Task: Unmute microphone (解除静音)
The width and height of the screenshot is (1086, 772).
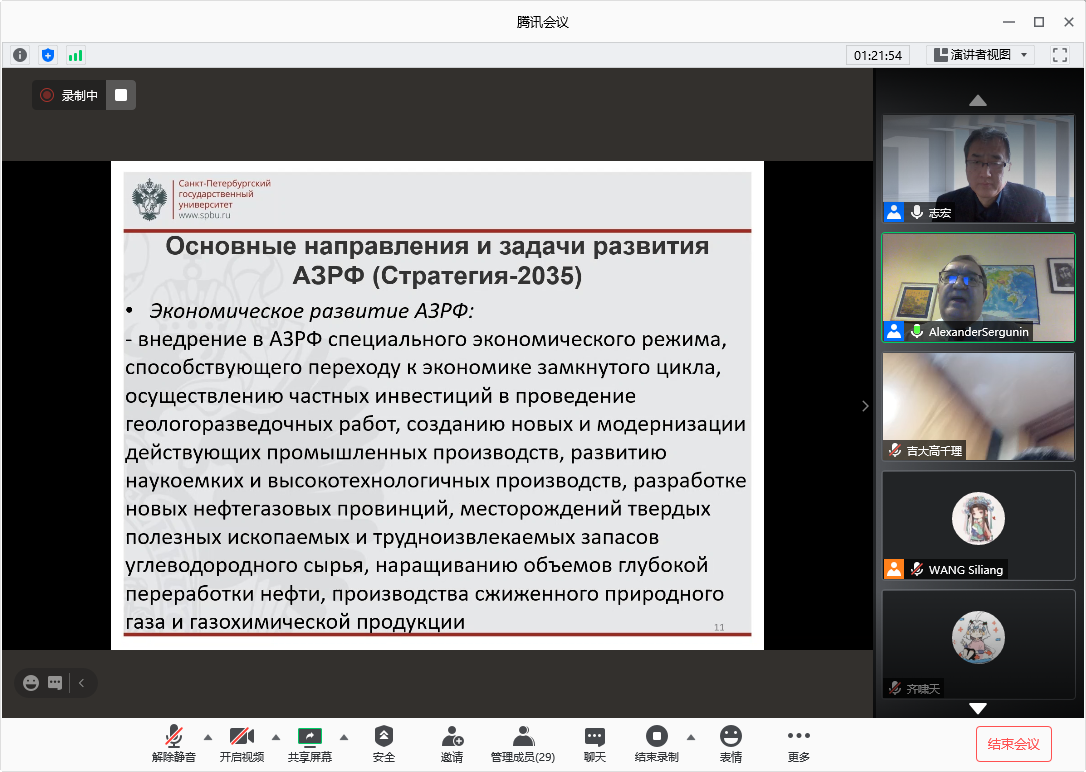Action: coord(174,744)
